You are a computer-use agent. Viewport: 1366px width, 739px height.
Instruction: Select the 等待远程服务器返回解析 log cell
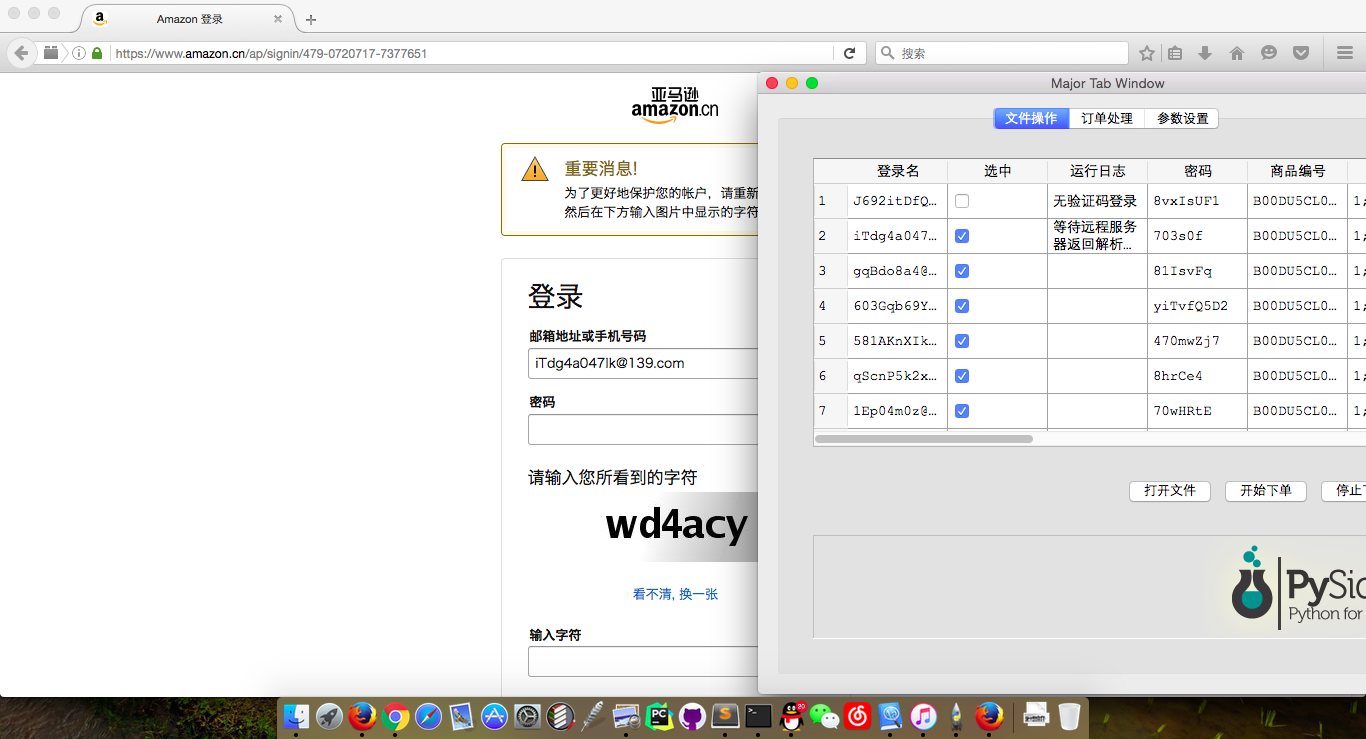click(x=1098, y=236)
